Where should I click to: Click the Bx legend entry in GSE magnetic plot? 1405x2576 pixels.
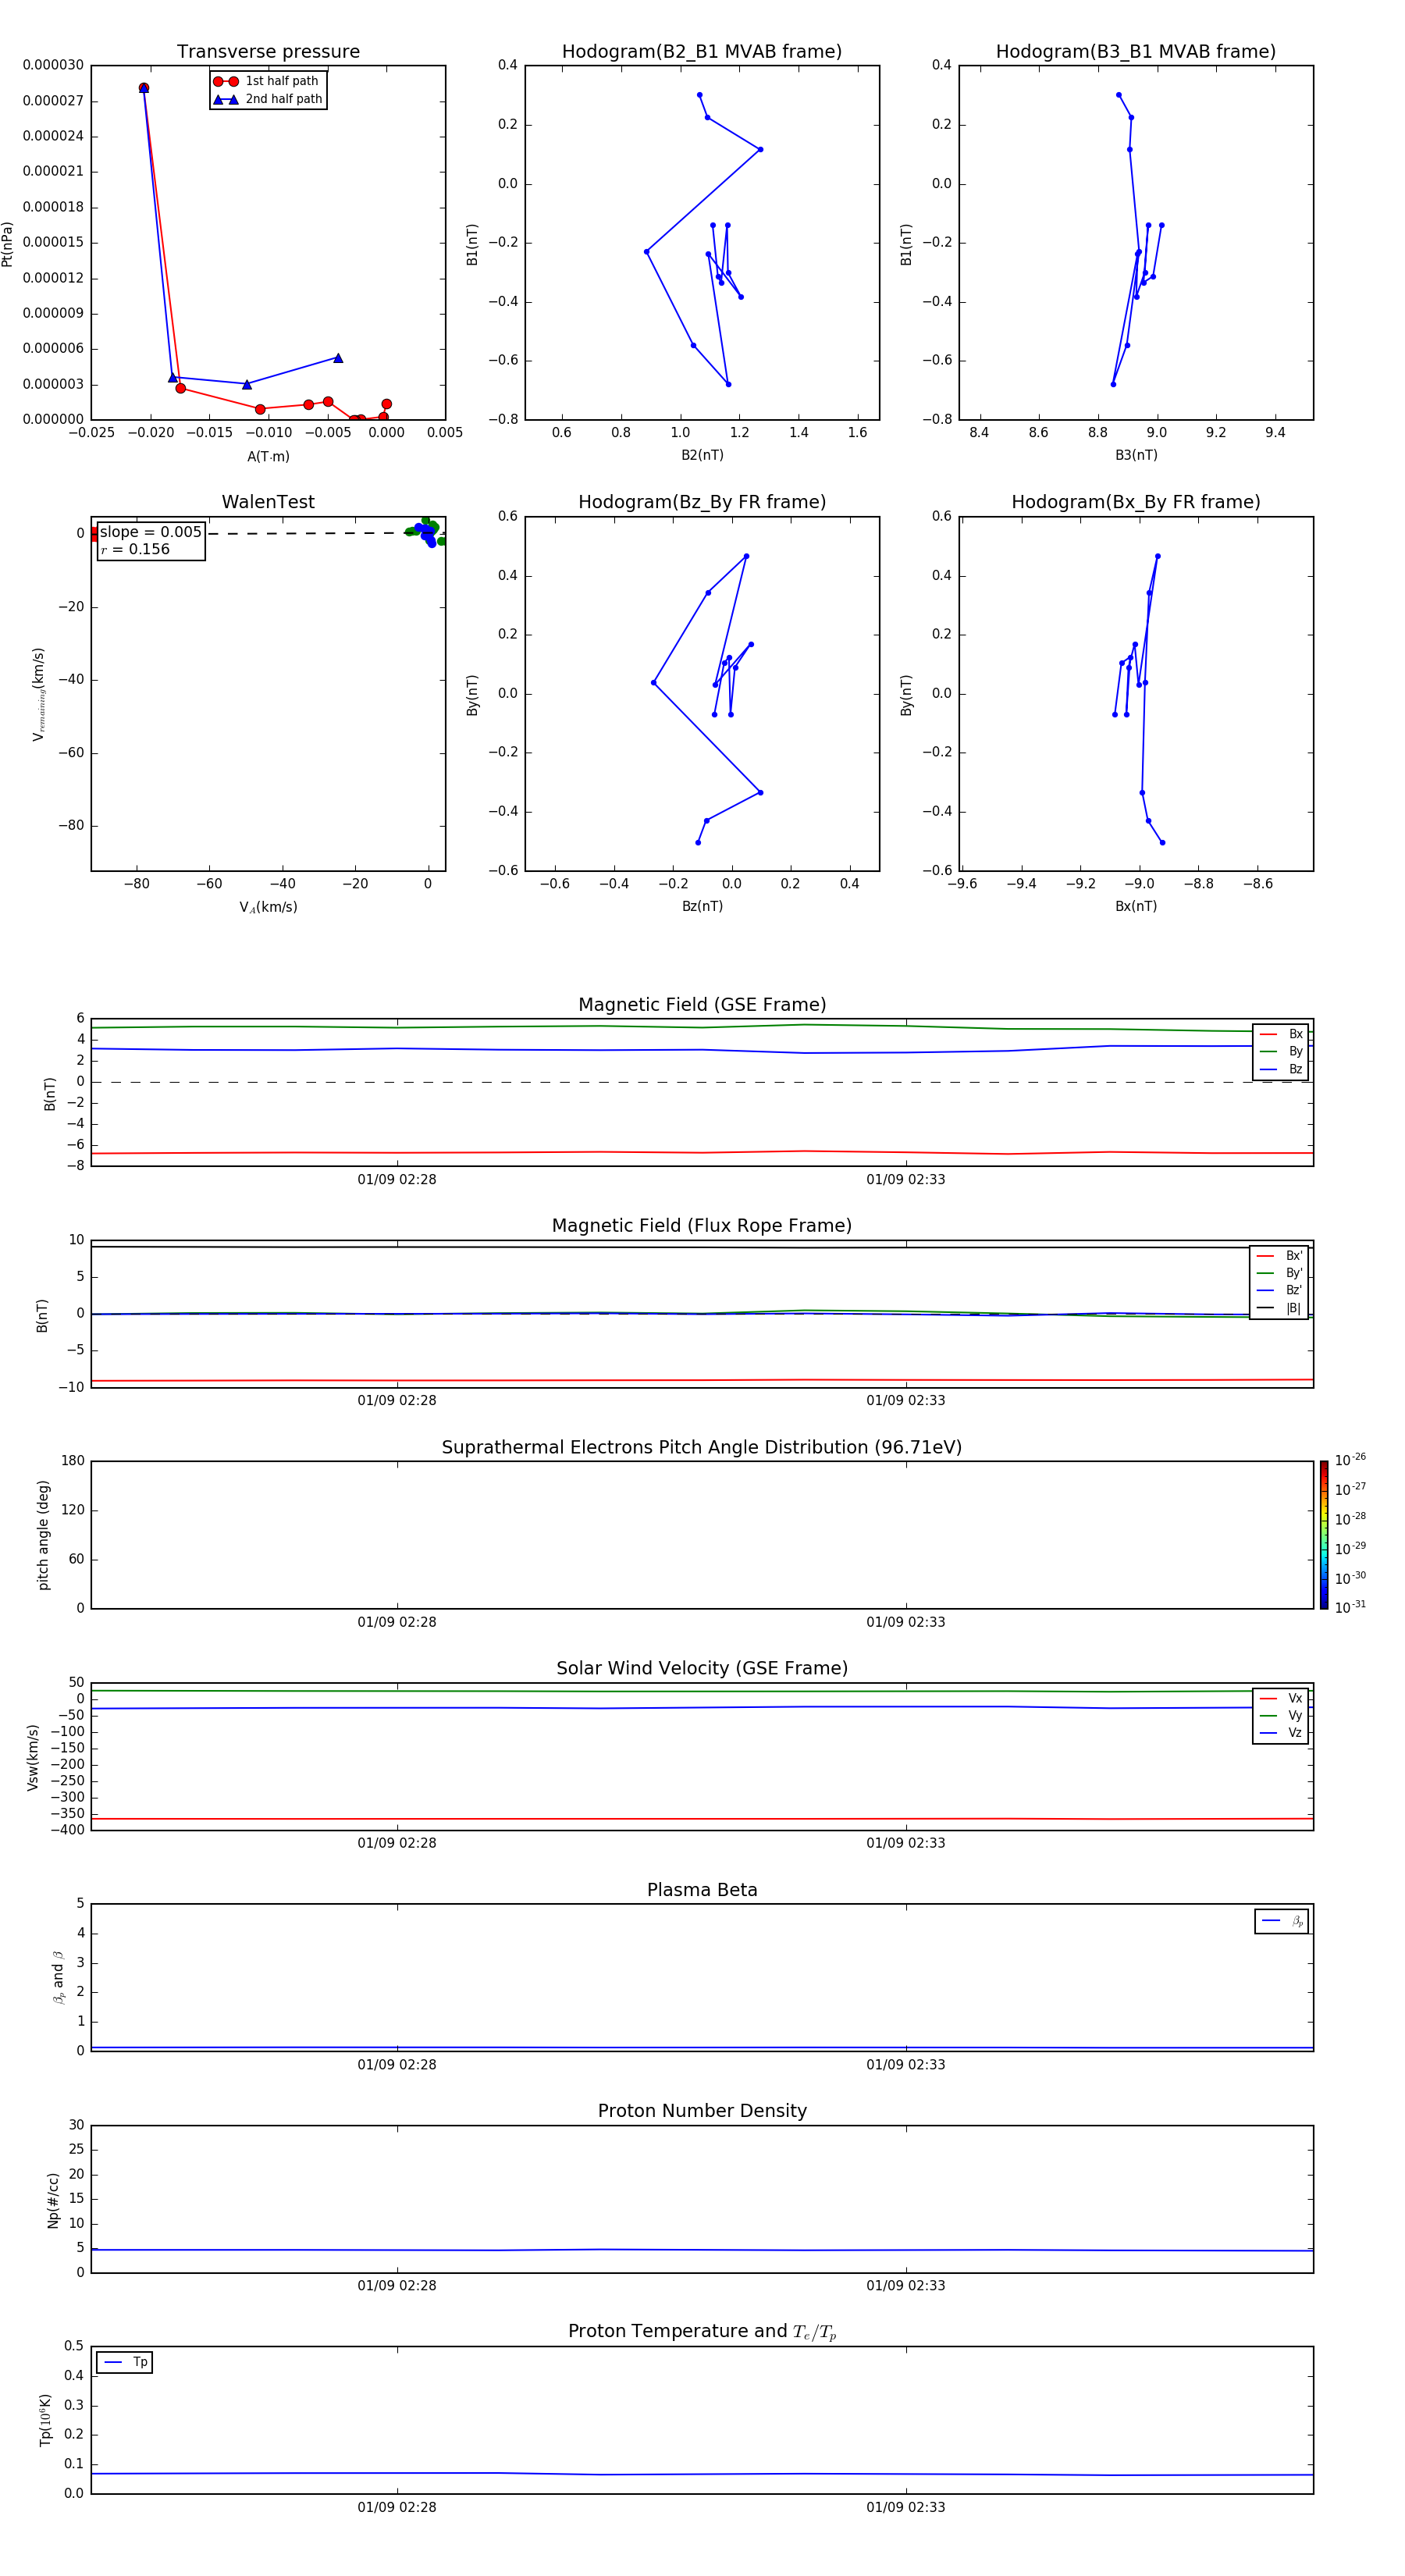1281,1034
